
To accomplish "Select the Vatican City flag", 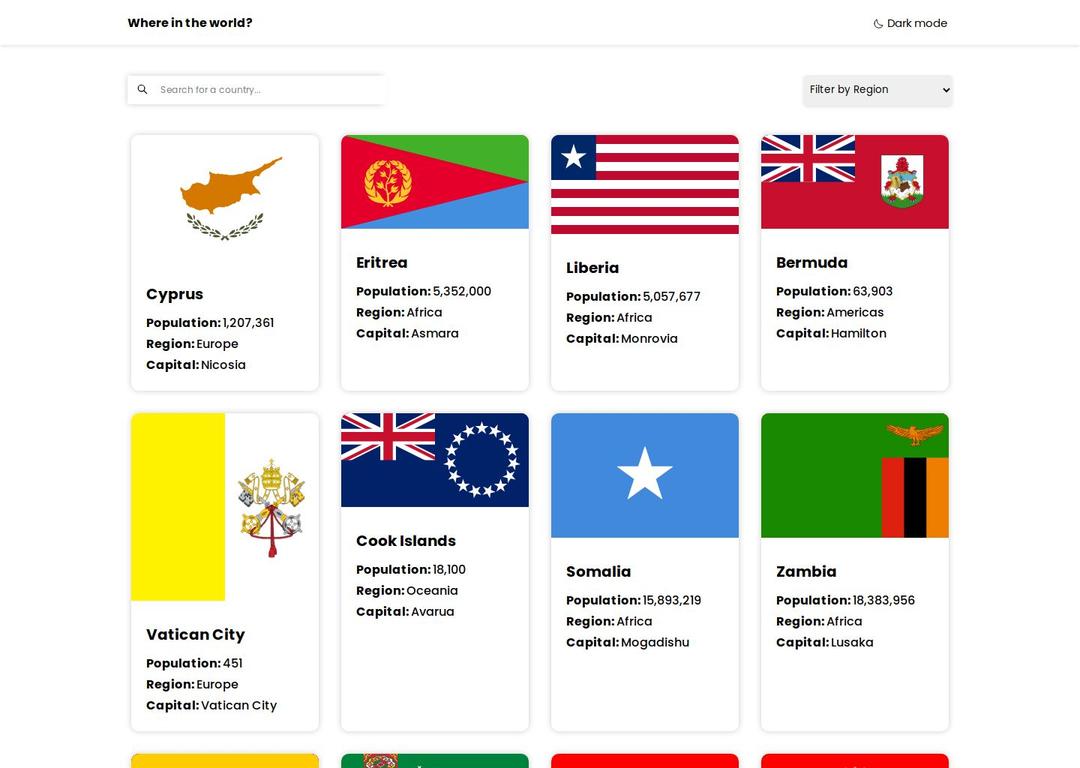I will tap(225, 507).
